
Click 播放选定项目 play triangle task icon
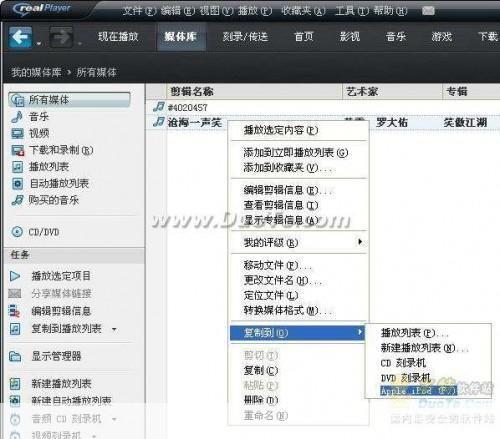click(15, 276)
